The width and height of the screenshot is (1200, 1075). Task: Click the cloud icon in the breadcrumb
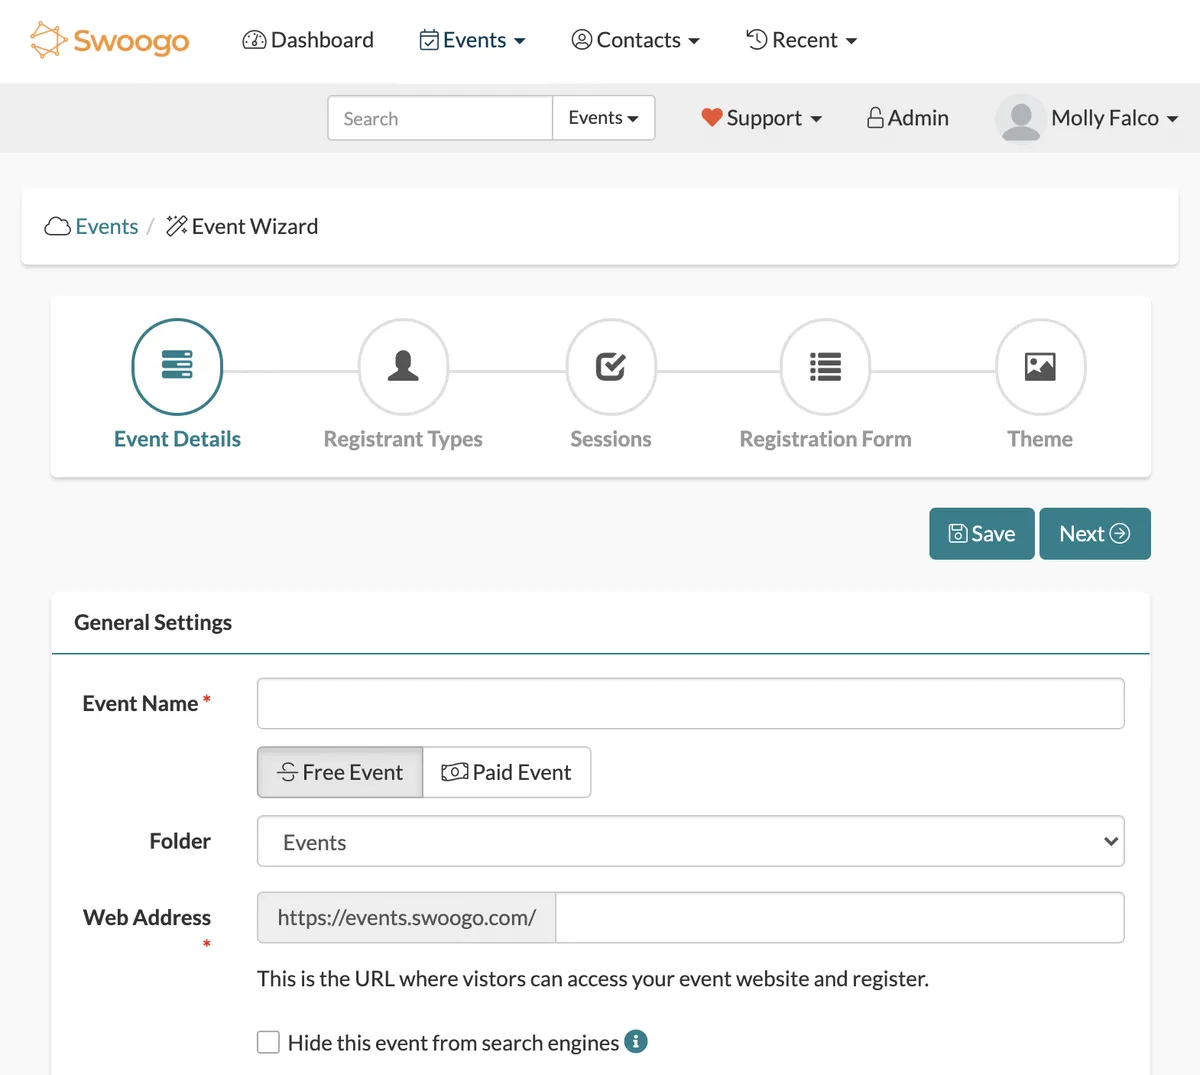tap(58, 227)
